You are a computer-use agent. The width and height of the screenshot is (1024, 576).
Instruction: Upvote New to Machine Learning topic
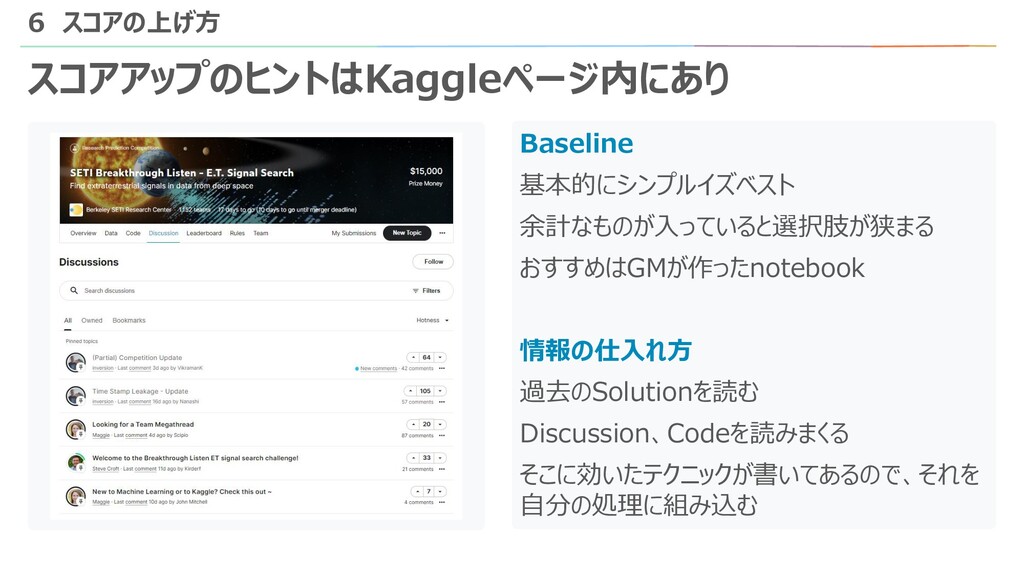click(417, 491)
